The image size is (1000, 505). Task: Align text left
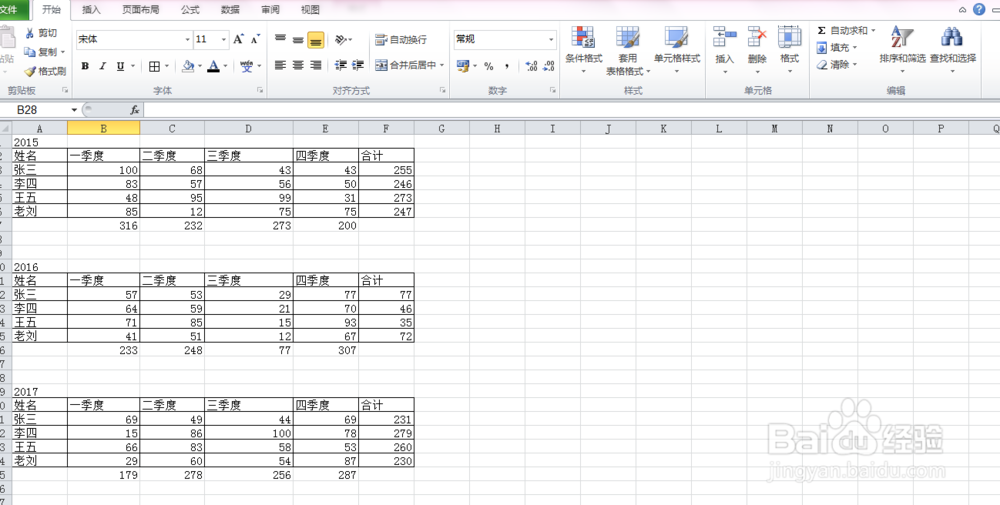tap(280, 65)
